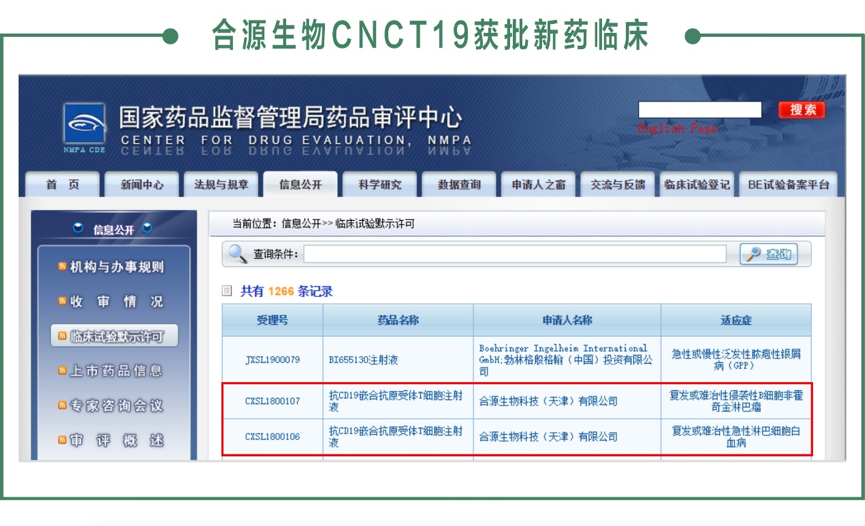Click the 药品名称 column header
Viewport: 865px width, 526px height.
click(x=398, y=320)
